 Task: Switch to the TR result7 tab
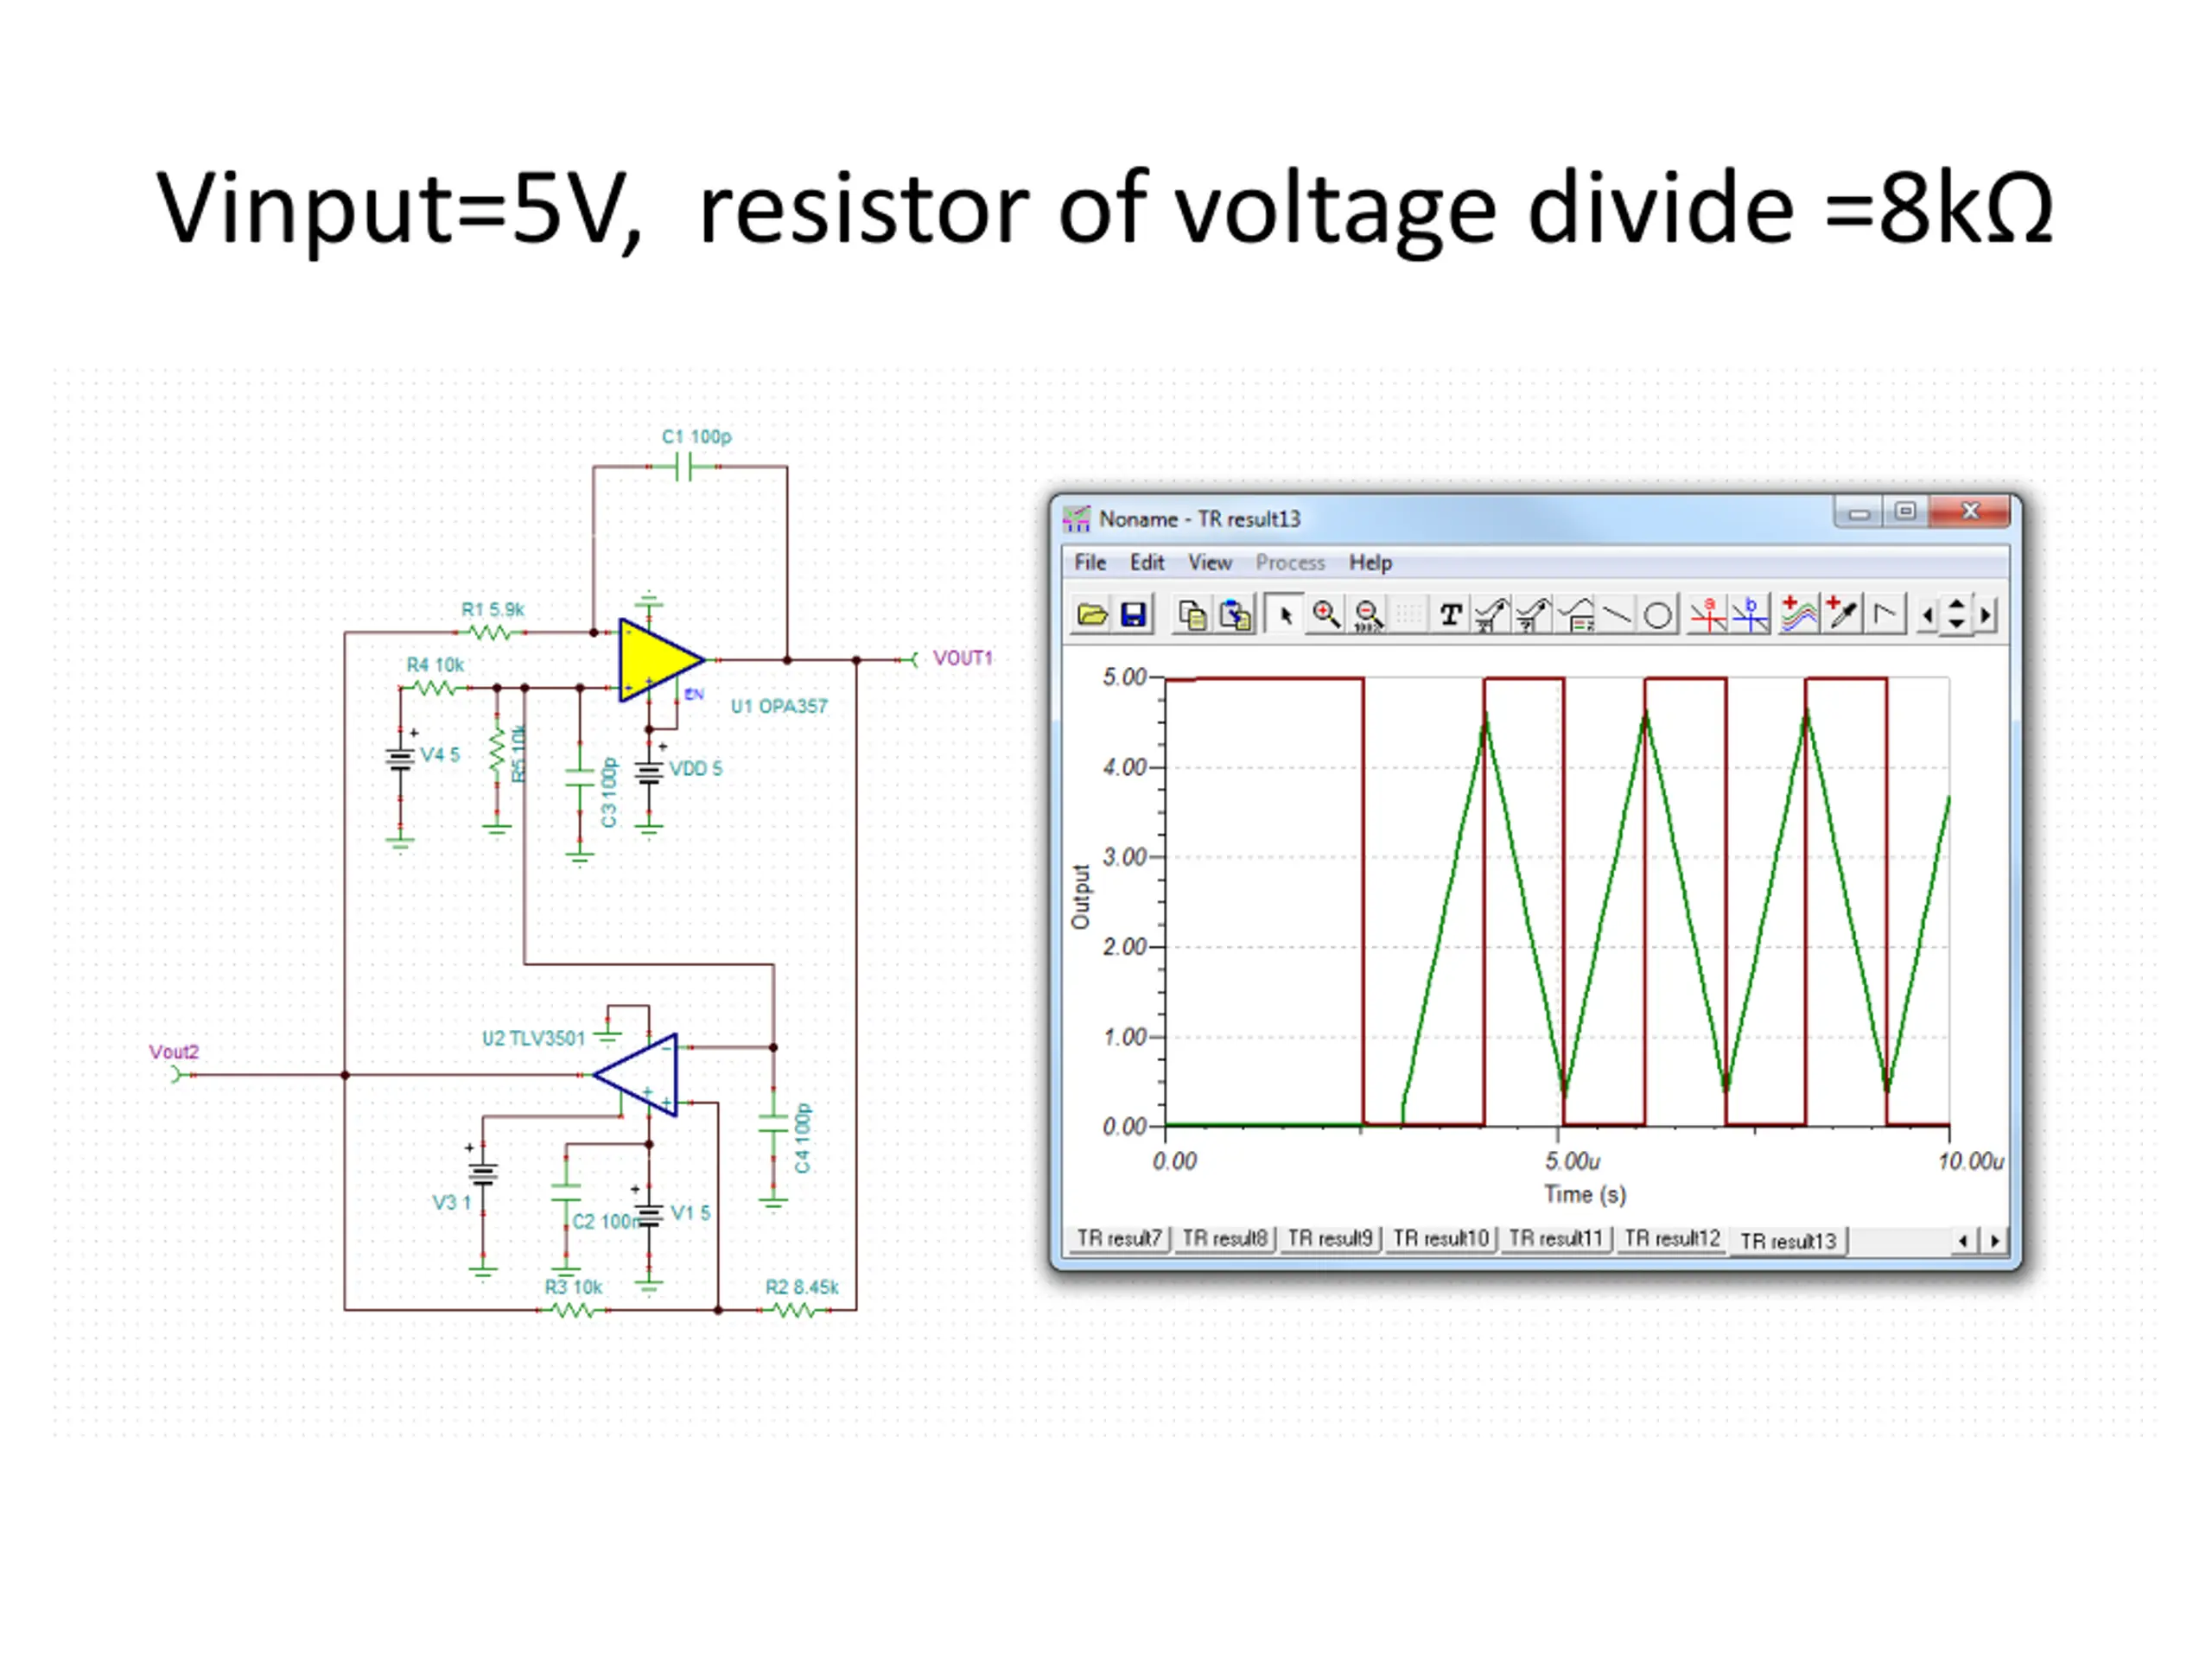pos(1118,1239)
